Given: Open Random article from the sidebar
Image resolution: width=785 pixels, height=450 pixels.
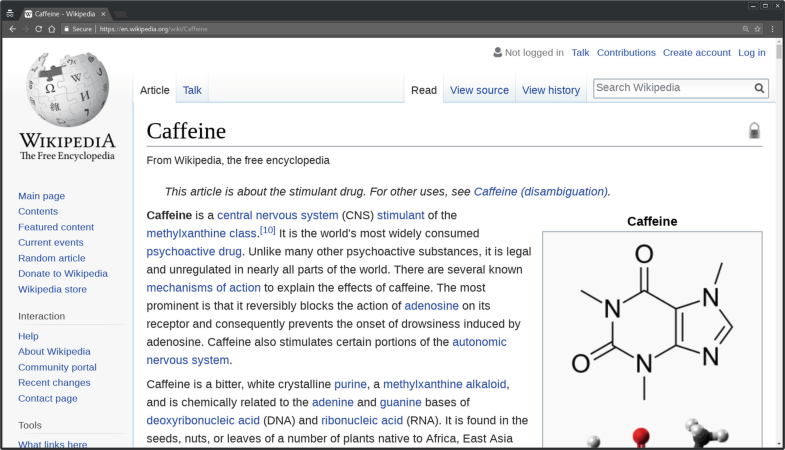Looking at the screenshot, I should 51,258.
